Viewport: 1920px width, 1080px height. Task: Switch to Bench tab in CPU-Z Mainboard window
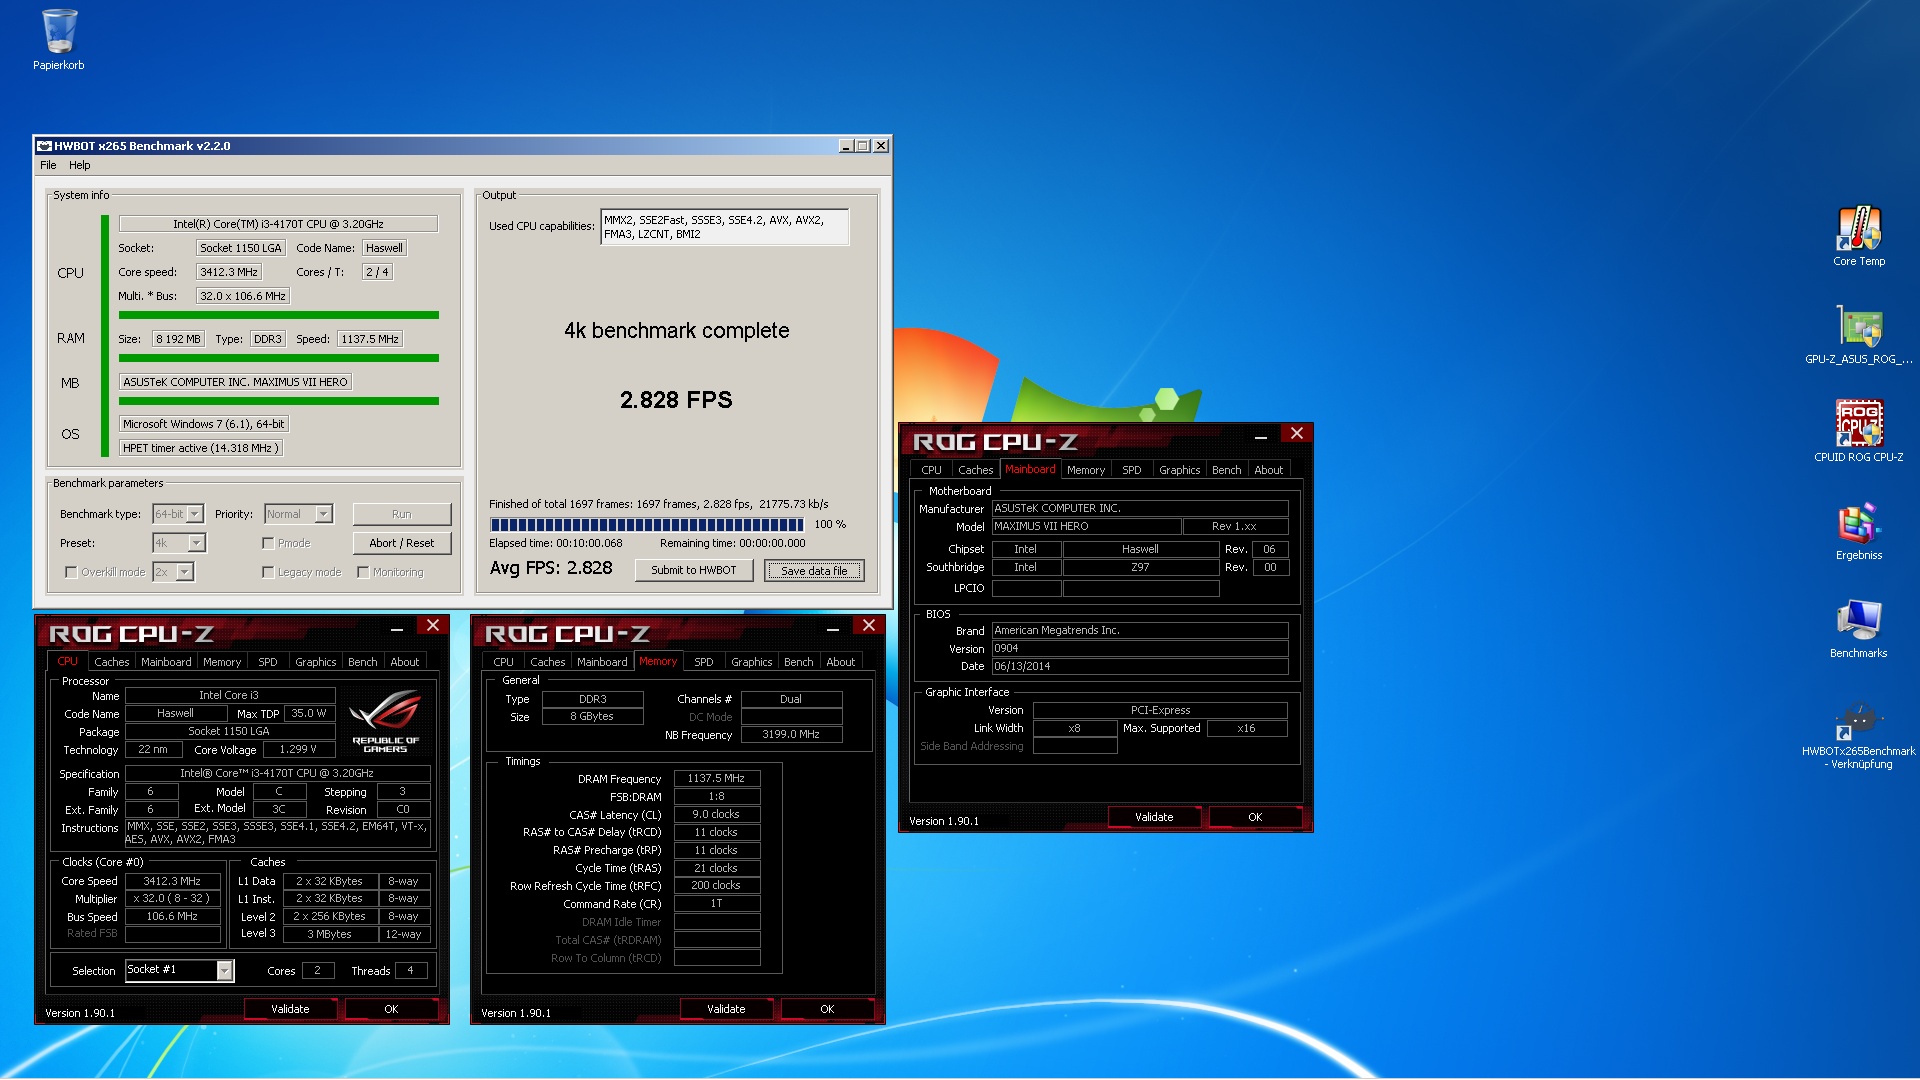(x=1227, y=470)
